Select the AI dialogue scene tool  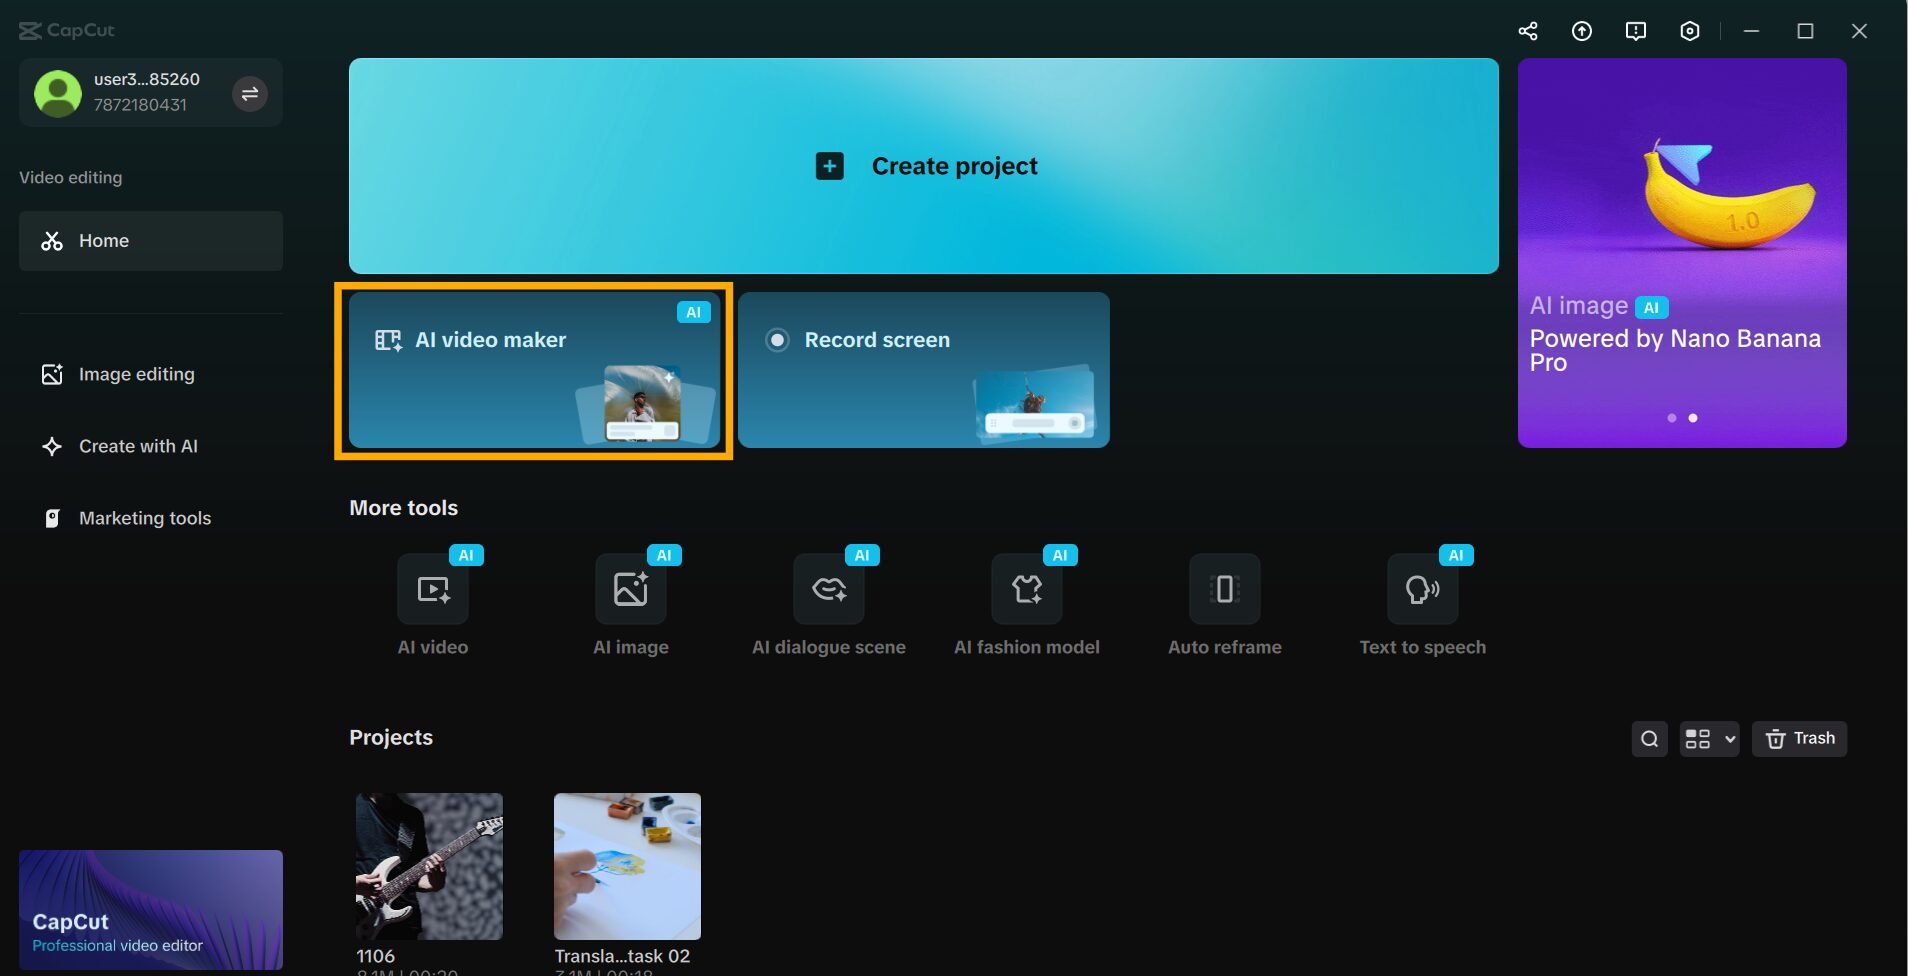828,590
